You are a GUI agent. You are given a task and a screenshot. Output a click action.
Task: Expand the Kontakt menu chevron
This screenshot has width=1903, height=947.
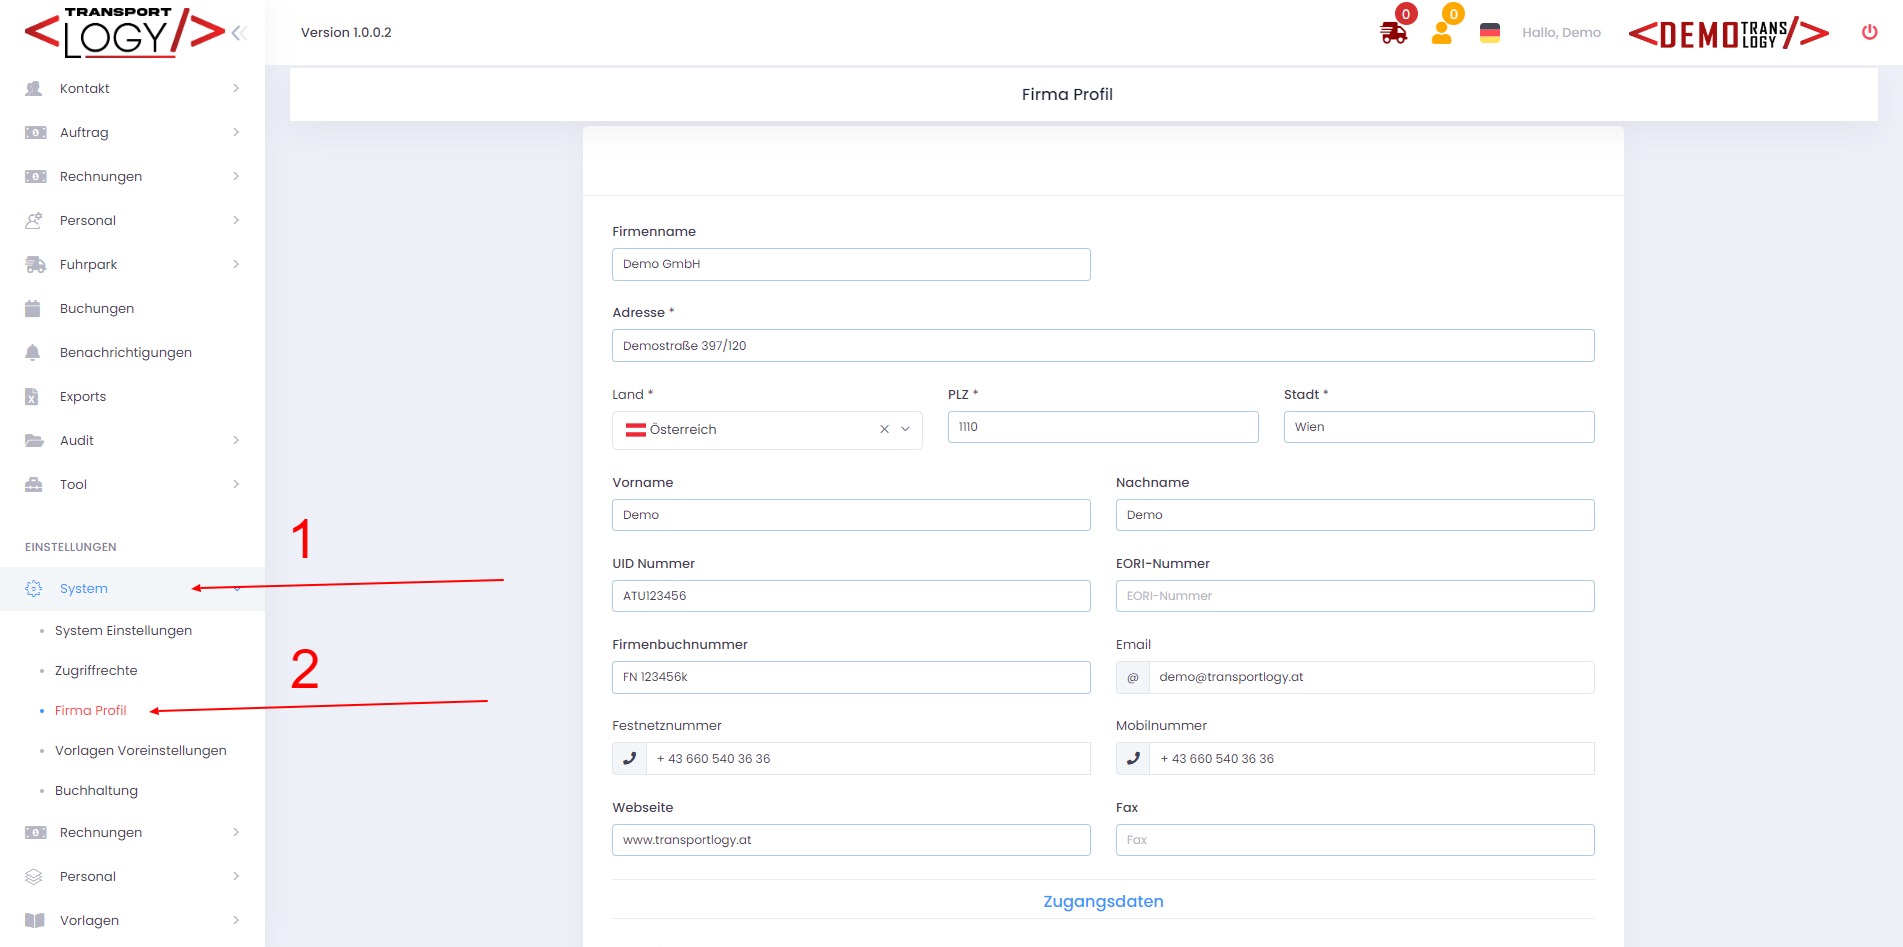coord(236,88)
